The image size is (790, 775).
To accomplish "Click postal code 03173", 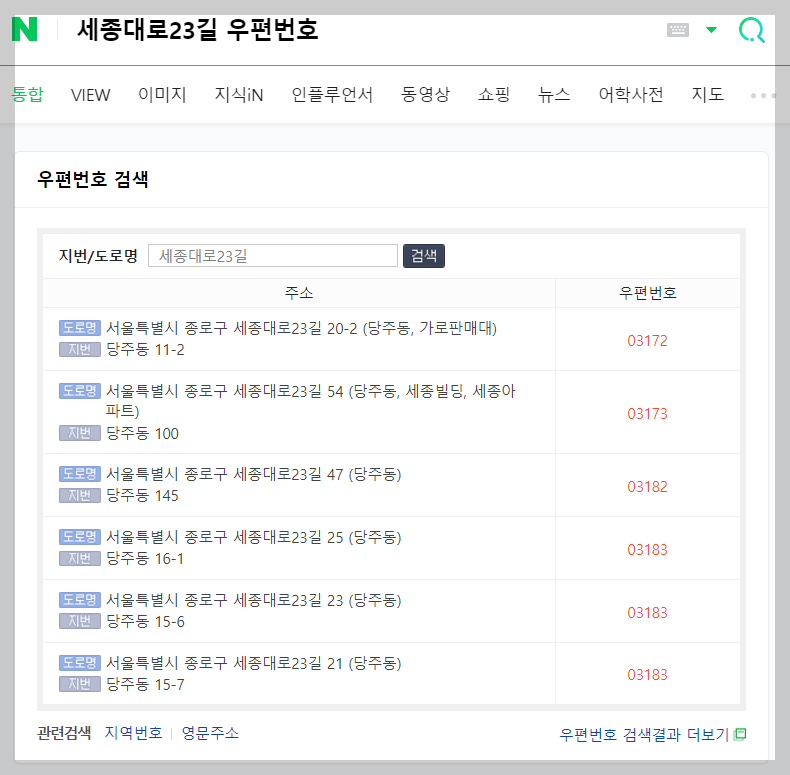I will (x=647, y=414).
